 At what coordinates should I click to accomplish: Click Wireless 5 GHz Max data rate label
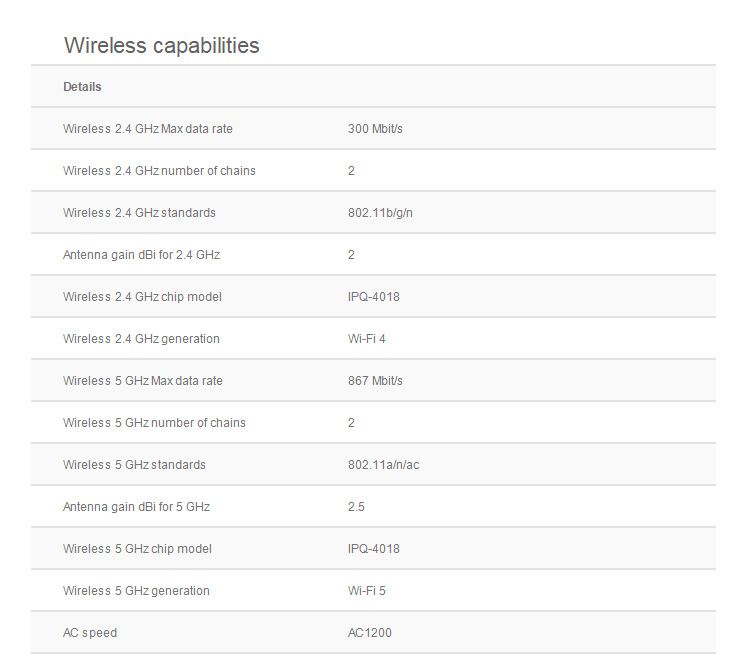point(142,381)
